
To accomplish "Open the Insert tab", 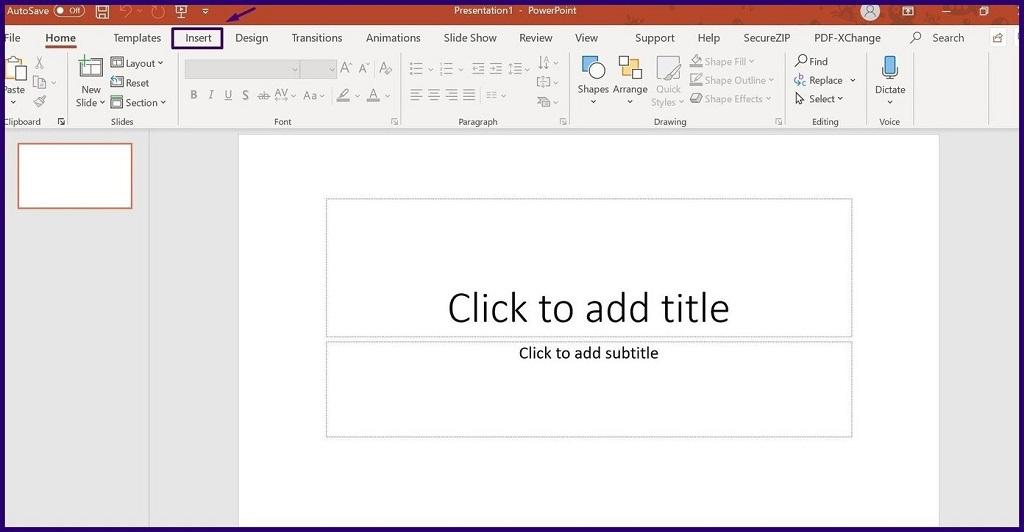I will (x=198, y=38).
